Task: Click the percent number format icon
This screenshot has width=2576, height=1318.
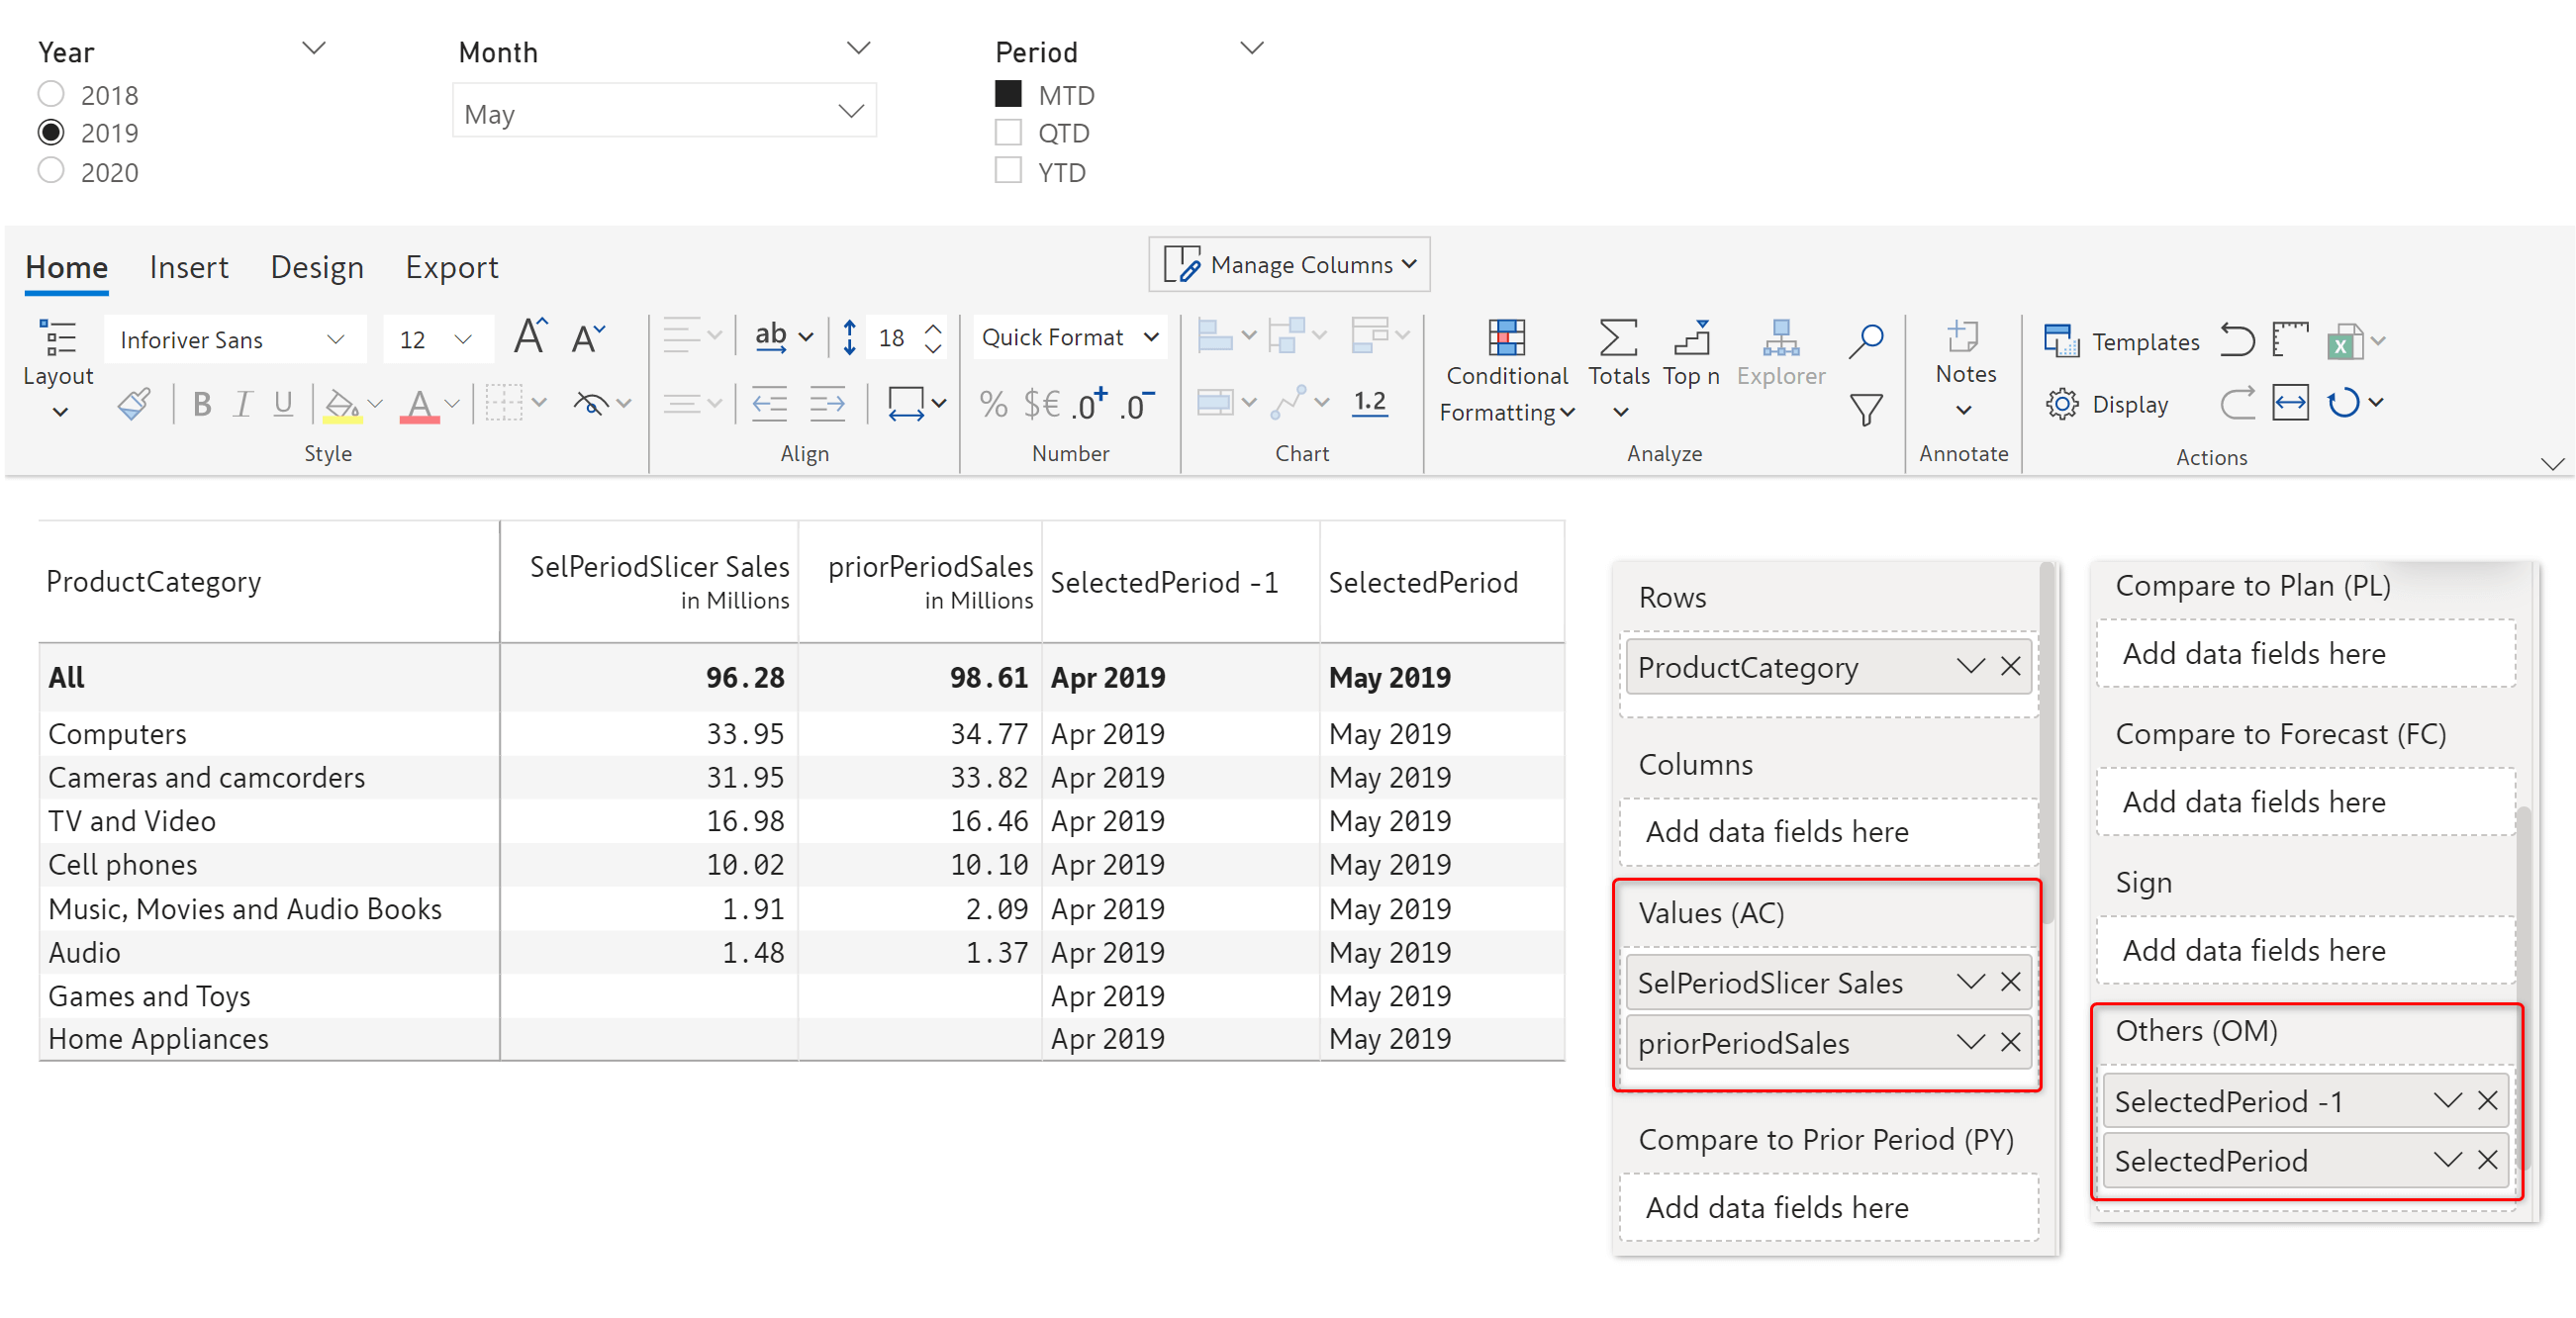Action: point(993,404)
